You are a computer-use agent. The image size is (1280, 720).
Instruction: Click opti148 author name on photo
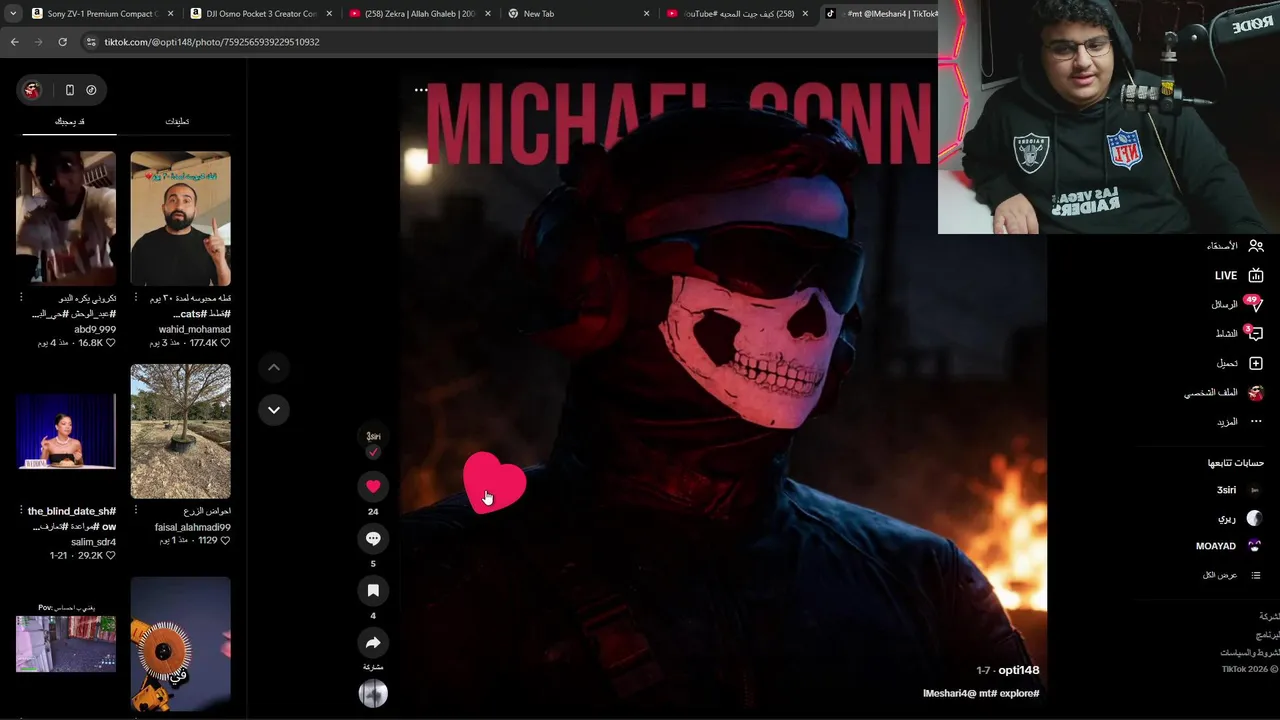pos(1019,670)
